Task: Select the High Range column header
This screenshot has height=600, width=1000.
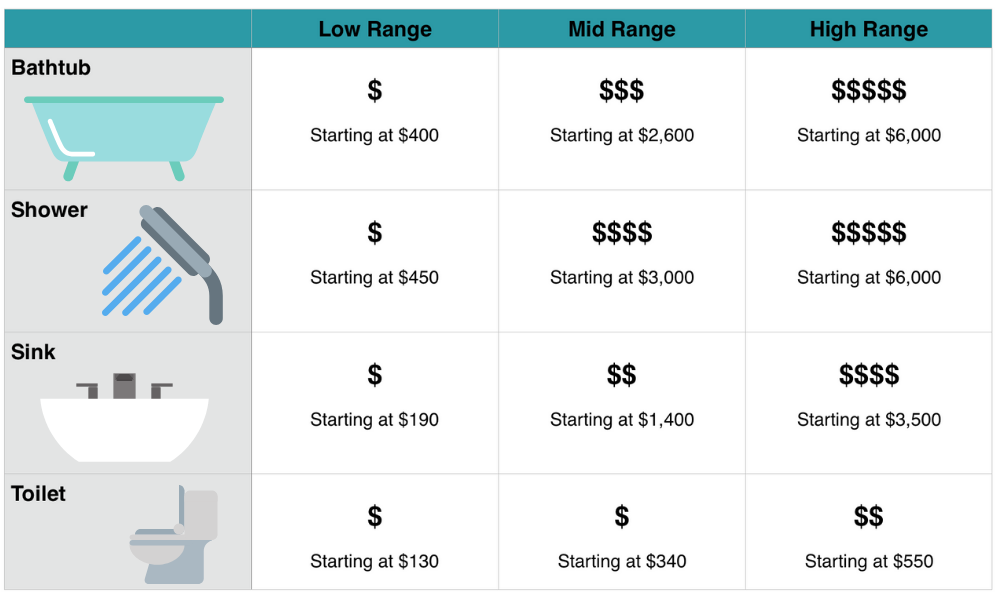Action: 869,29
